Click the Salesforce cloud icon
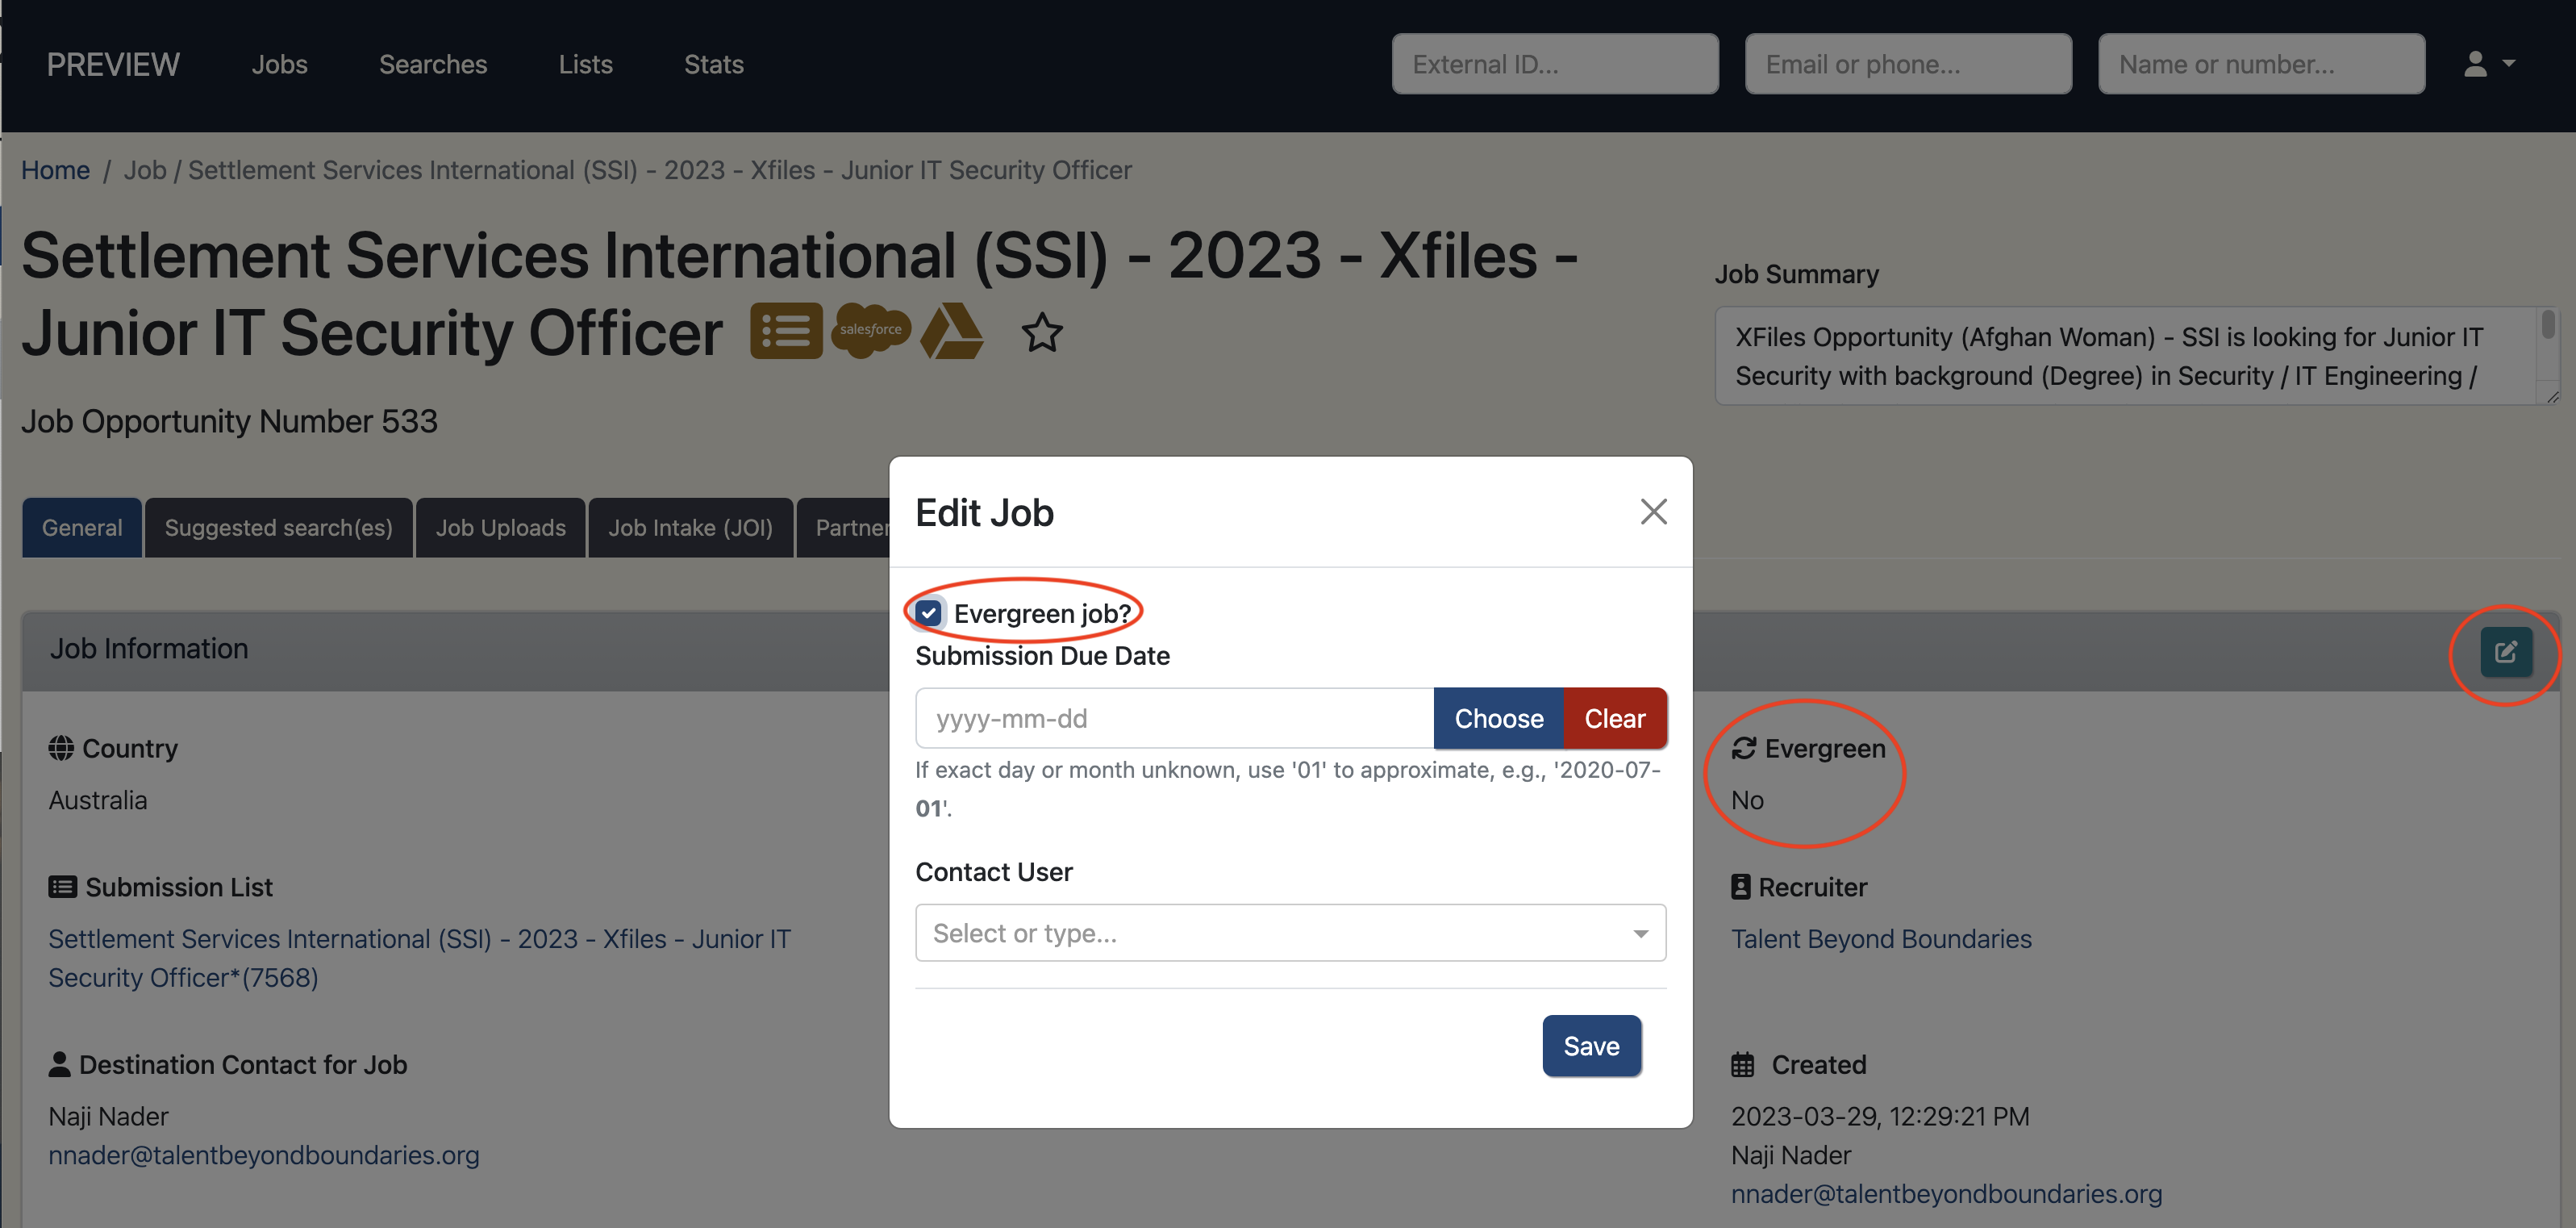The width and height of the screenshot is (2576, 1228). click(x=870, y=330)
